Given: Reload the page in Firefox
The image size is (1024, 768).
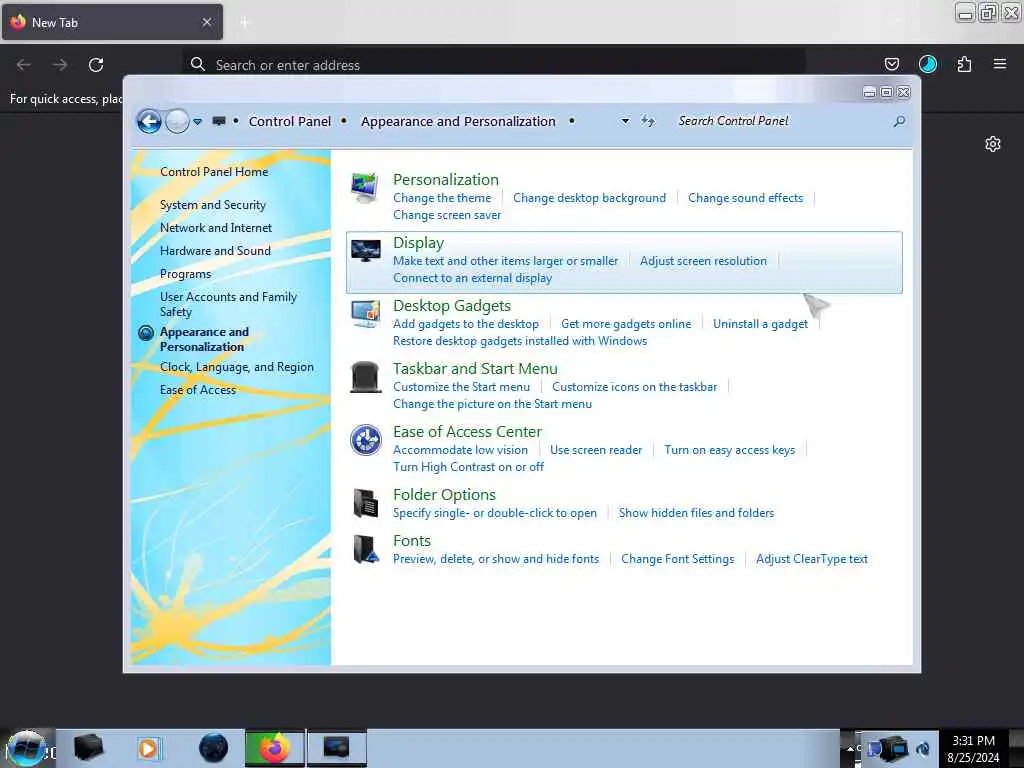Looking at the screenshot, I should [x=96, y=65].
